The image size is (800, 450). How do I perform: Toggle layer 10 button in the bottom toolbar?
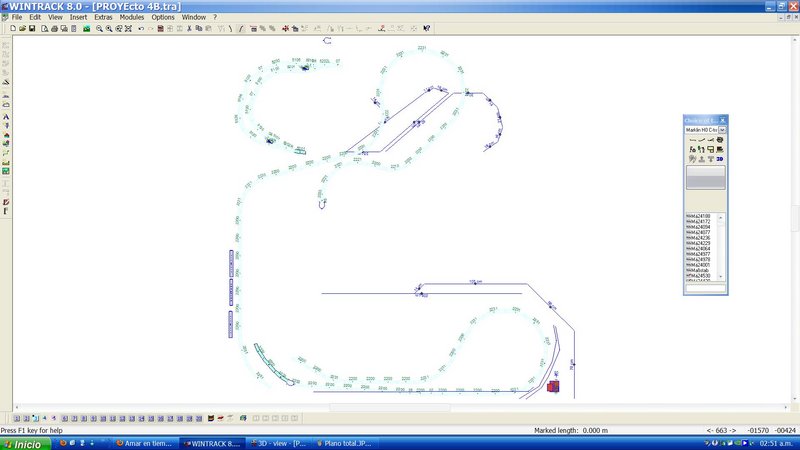[x=103, y=418]
